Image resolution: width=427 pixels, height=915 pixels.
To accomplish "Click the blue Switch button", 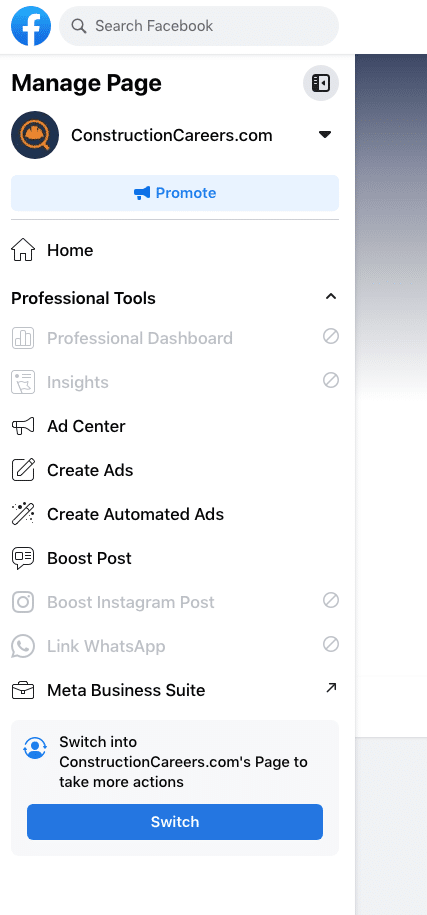I will (x=175, y=822).
